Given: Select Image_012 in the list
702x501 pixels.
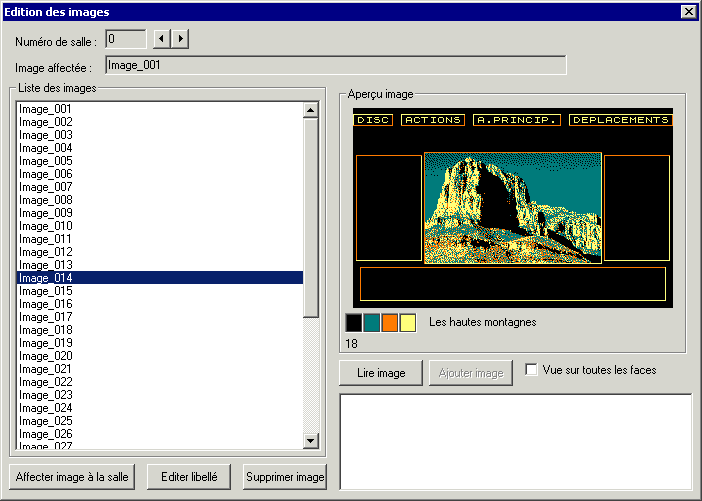Looking at the screenshot, I should (x=160, y=252).
